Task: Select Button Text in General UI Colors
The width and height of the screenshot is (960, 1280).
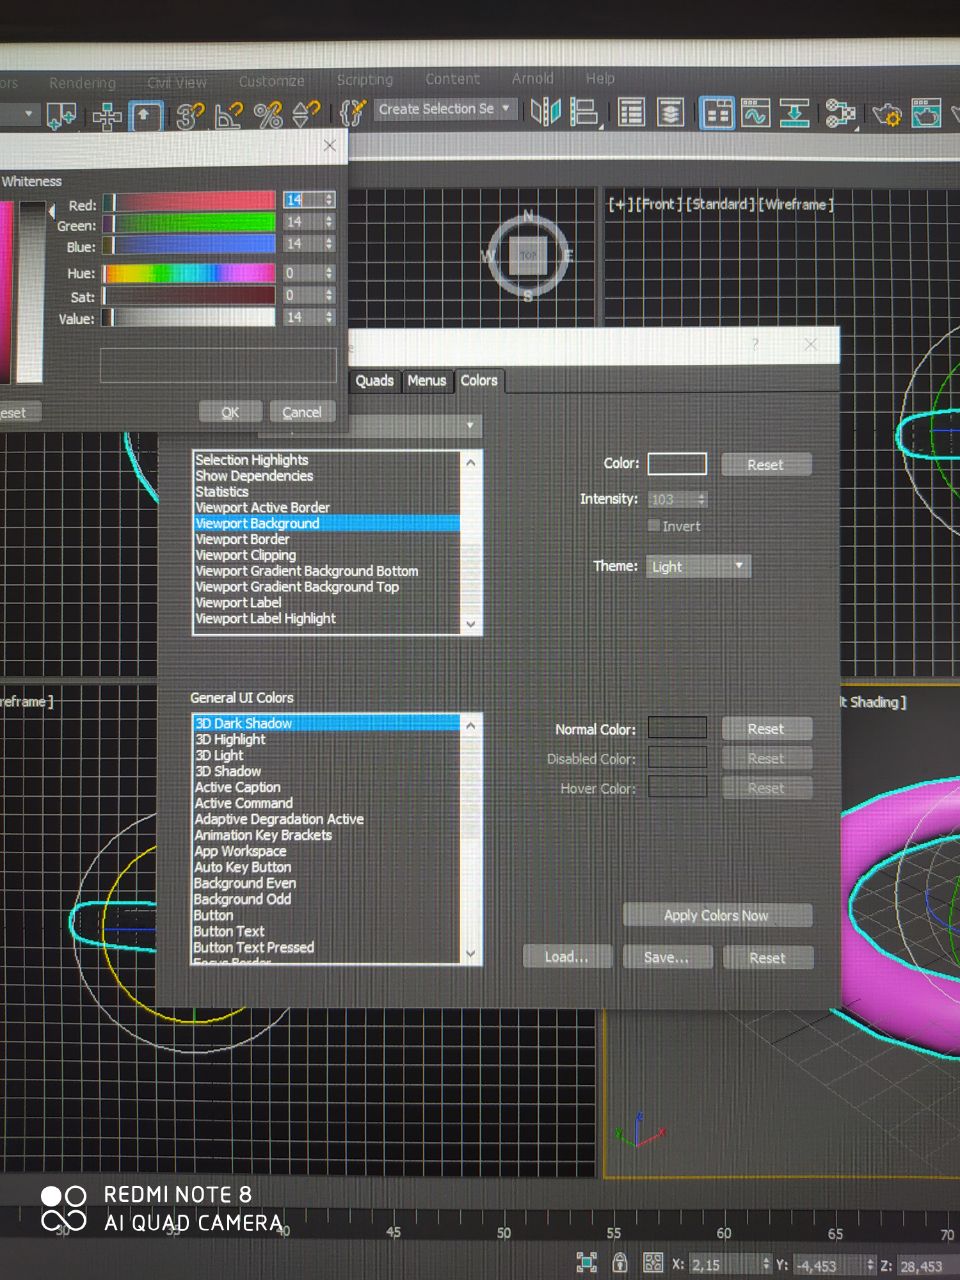Action: [x=327, y=931]
